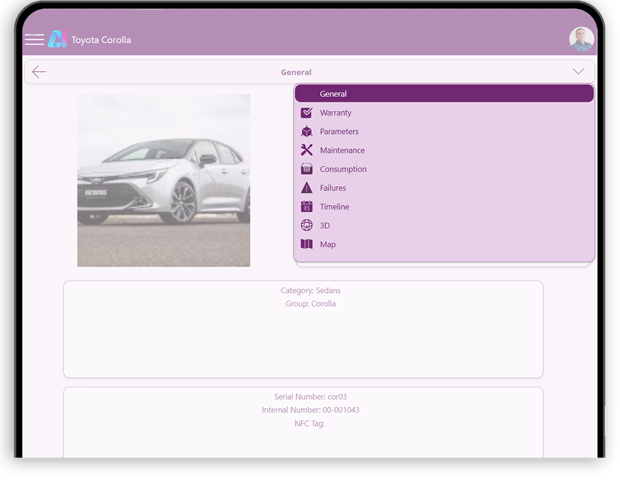Click the Timeline calendar icon
This screenshot has width=620, height=488.
[x=306, y=206]
